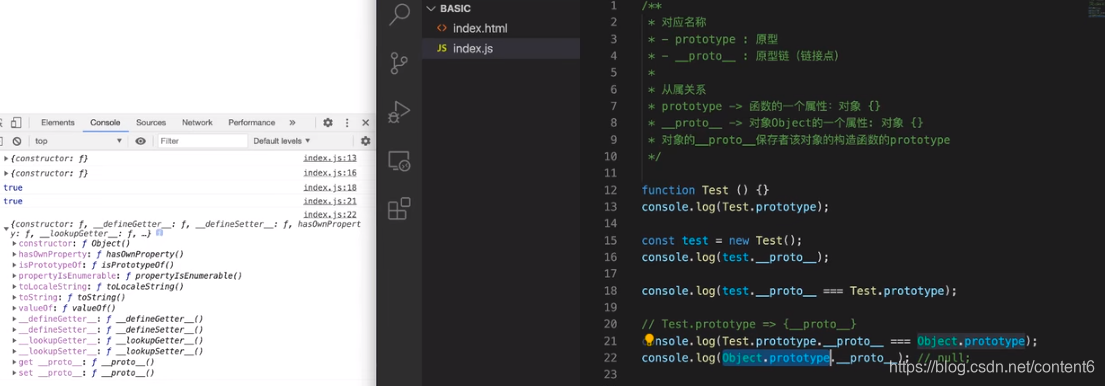The image size is (1105, 386).
Task: Open DevTools three-dot customize menu
Action: 347,123
